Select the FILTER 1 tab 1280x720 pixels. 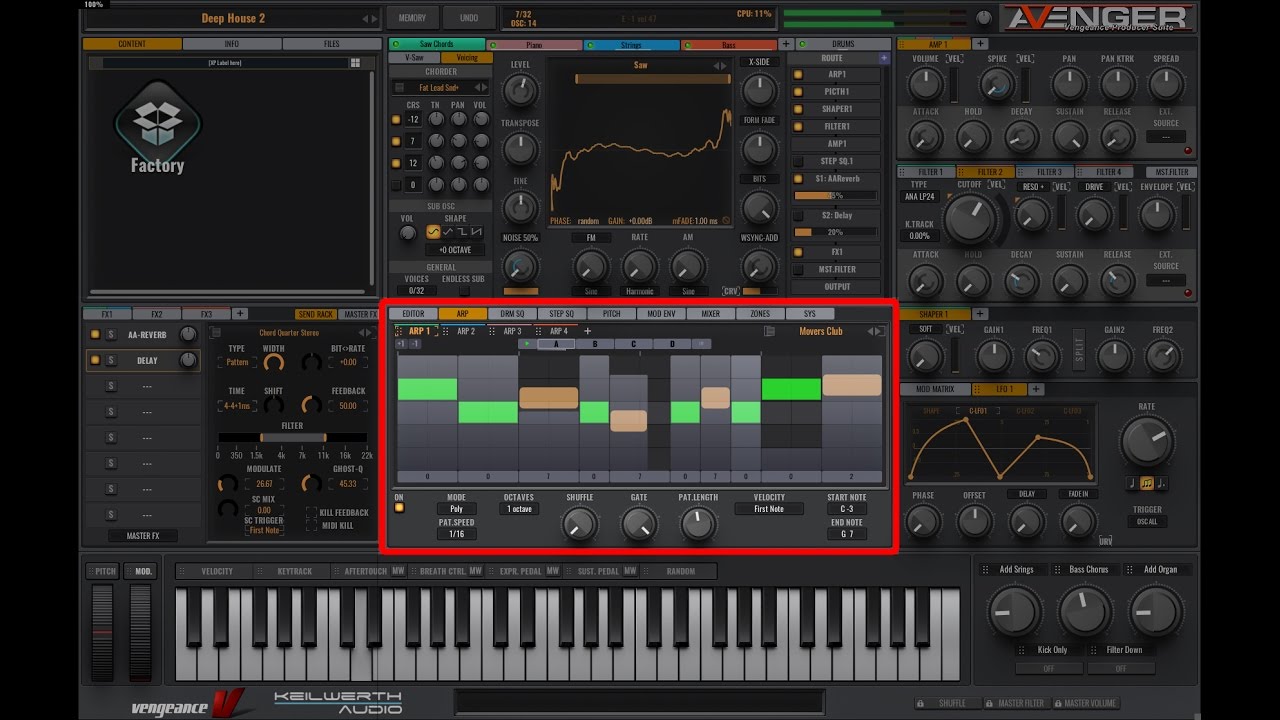(926, 172)
